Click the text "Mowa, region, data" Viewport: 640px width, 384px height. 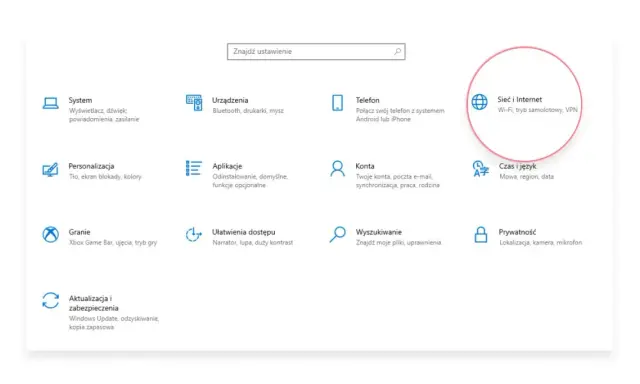[527, 177]
